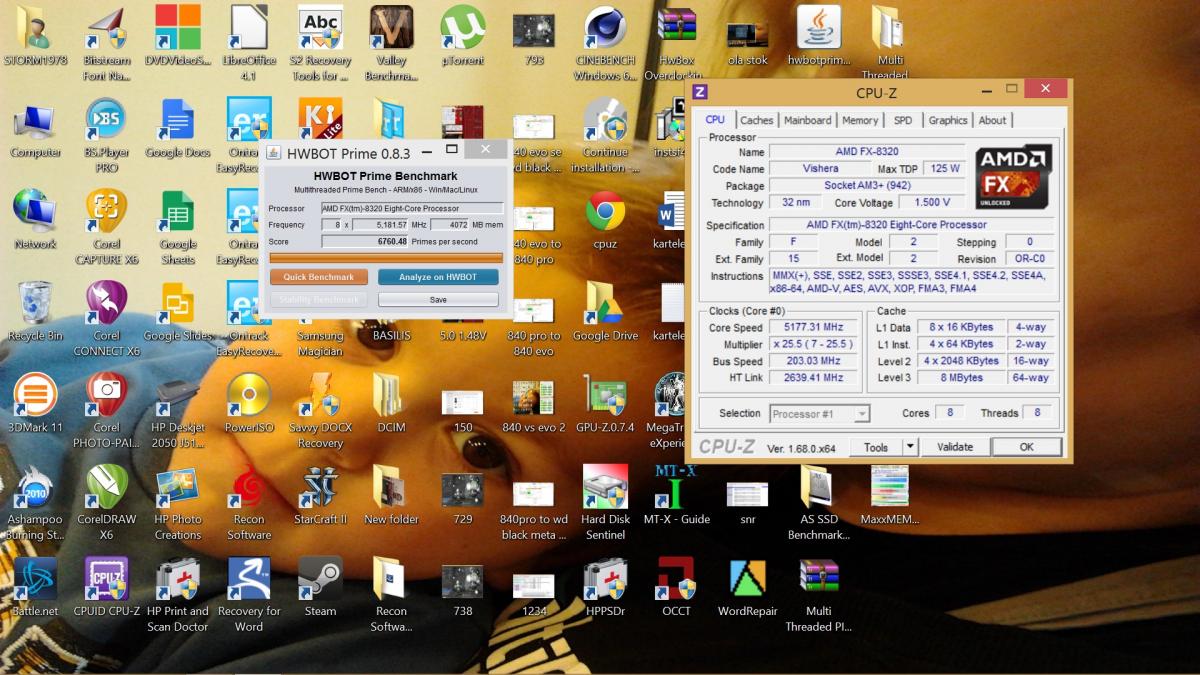Screen dimensions: 1200x675
Task: Open the Computer desktop icon
Action: click(35, 129)
